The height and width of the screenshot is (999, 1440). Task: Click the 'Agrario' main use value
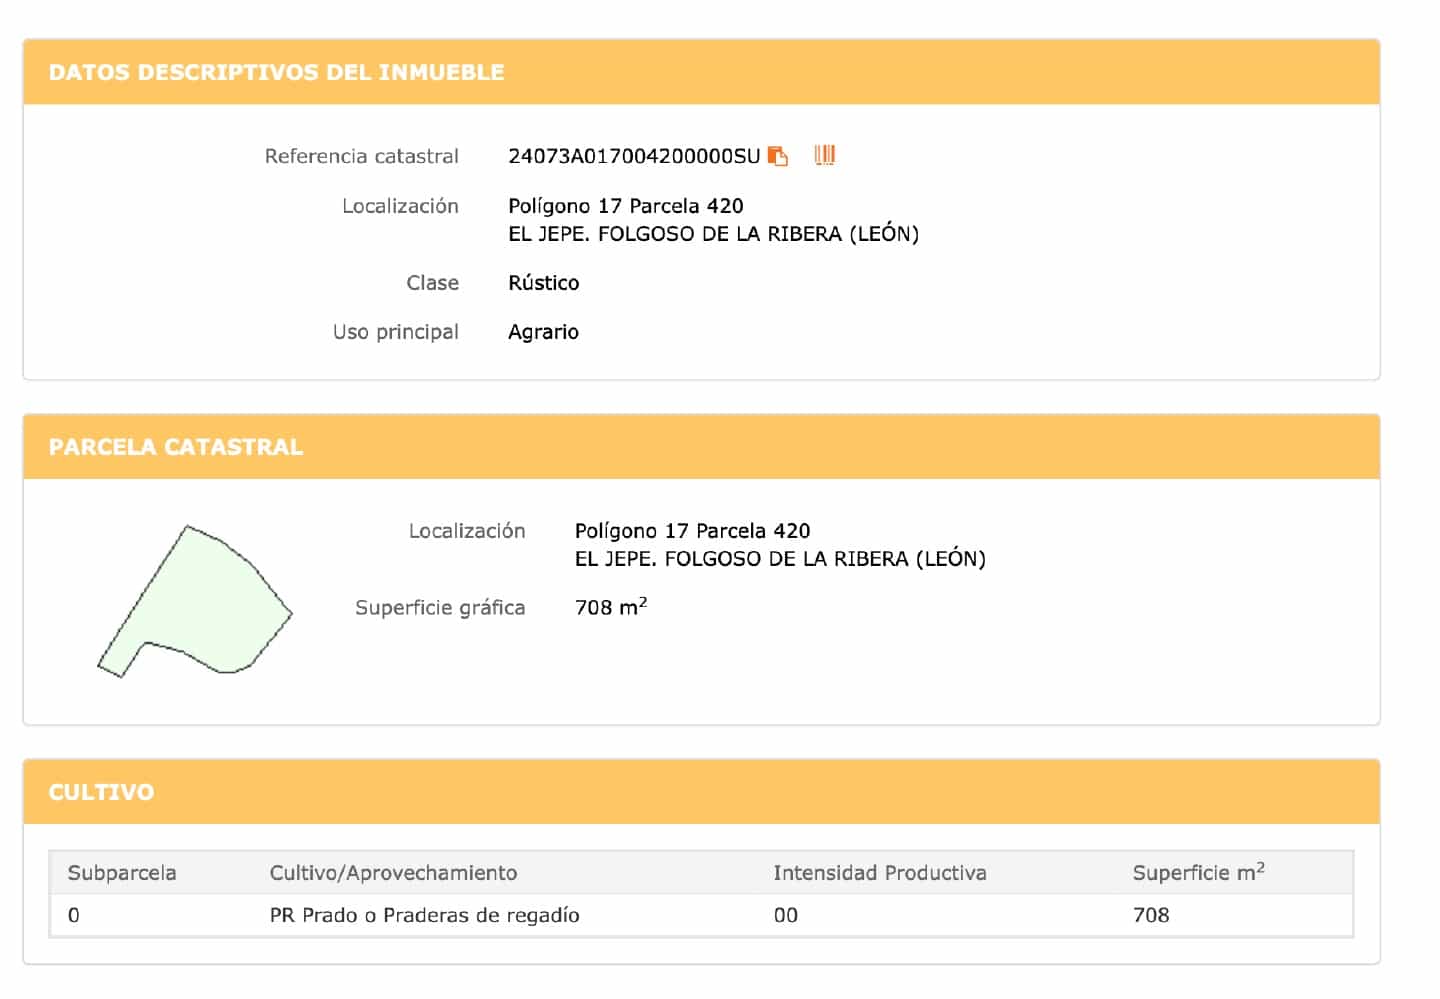click(x=544, y=332)
